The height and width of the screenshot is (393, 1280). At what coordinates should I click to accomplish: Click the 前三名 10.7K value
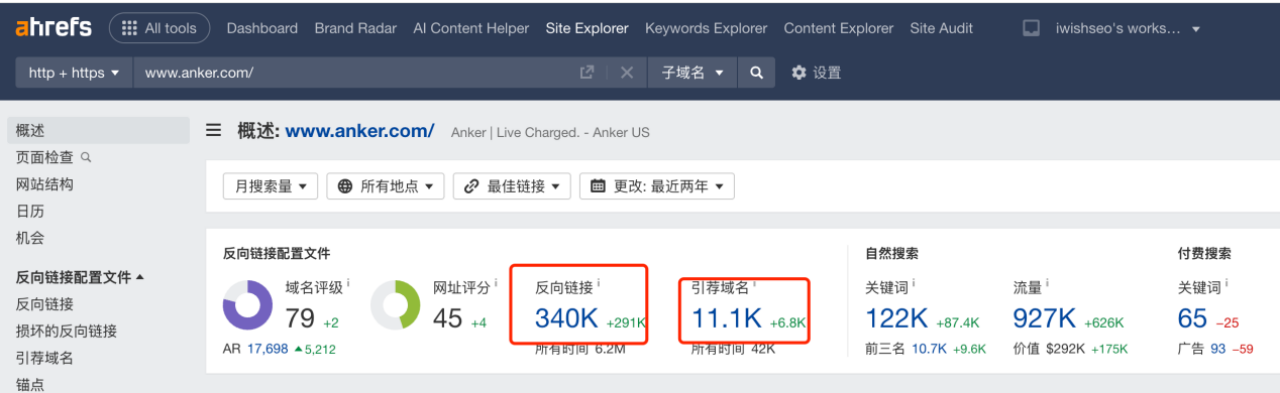928,349
